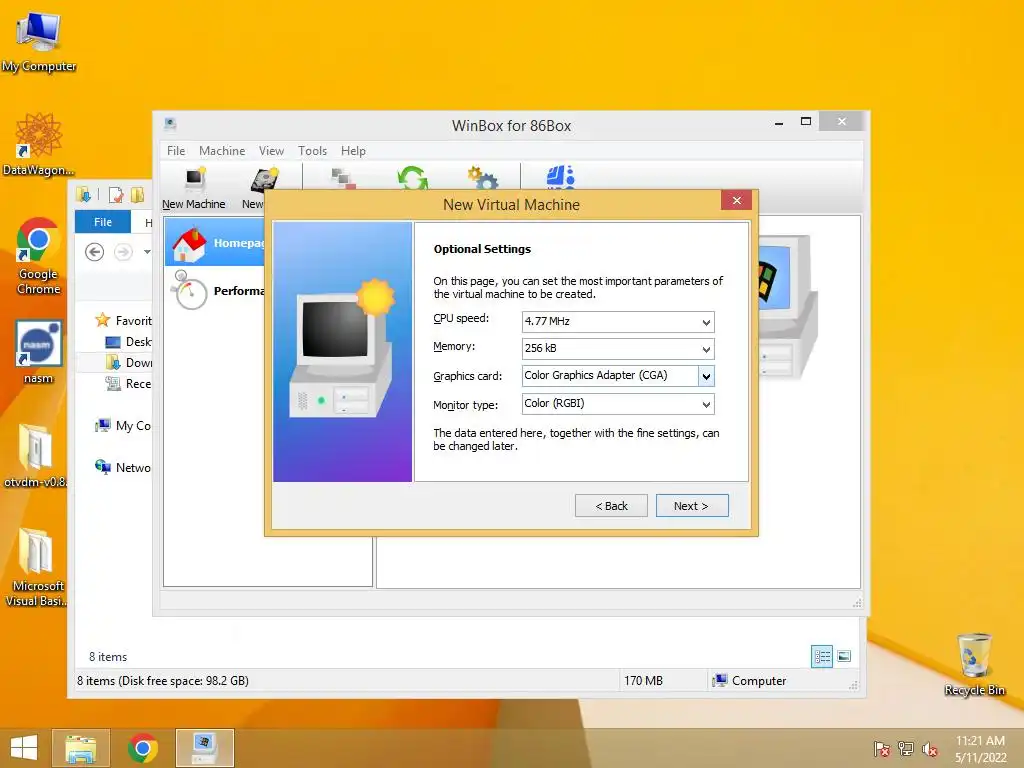Close the New Virtual Machine dialog

737,200
